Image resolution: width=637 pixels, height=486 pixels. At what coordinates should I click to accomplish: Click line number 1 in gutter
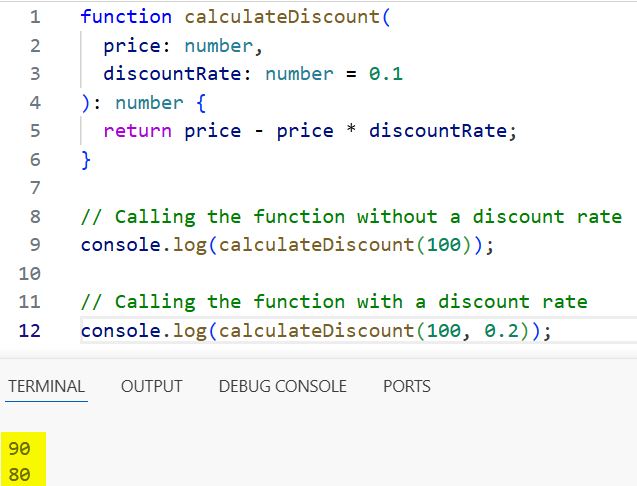click(x=35, y=17)
